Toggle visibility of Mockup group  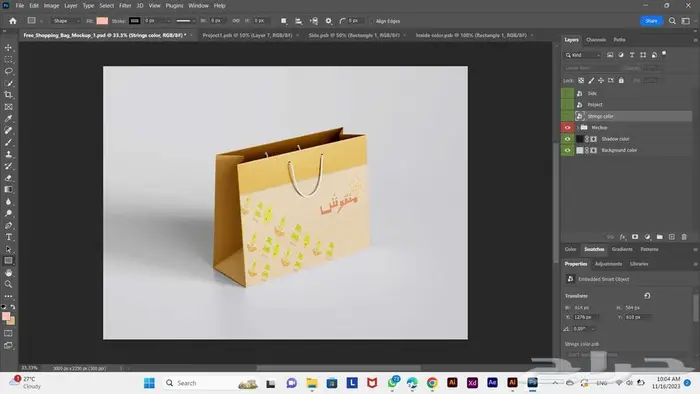tap(567, 128)
